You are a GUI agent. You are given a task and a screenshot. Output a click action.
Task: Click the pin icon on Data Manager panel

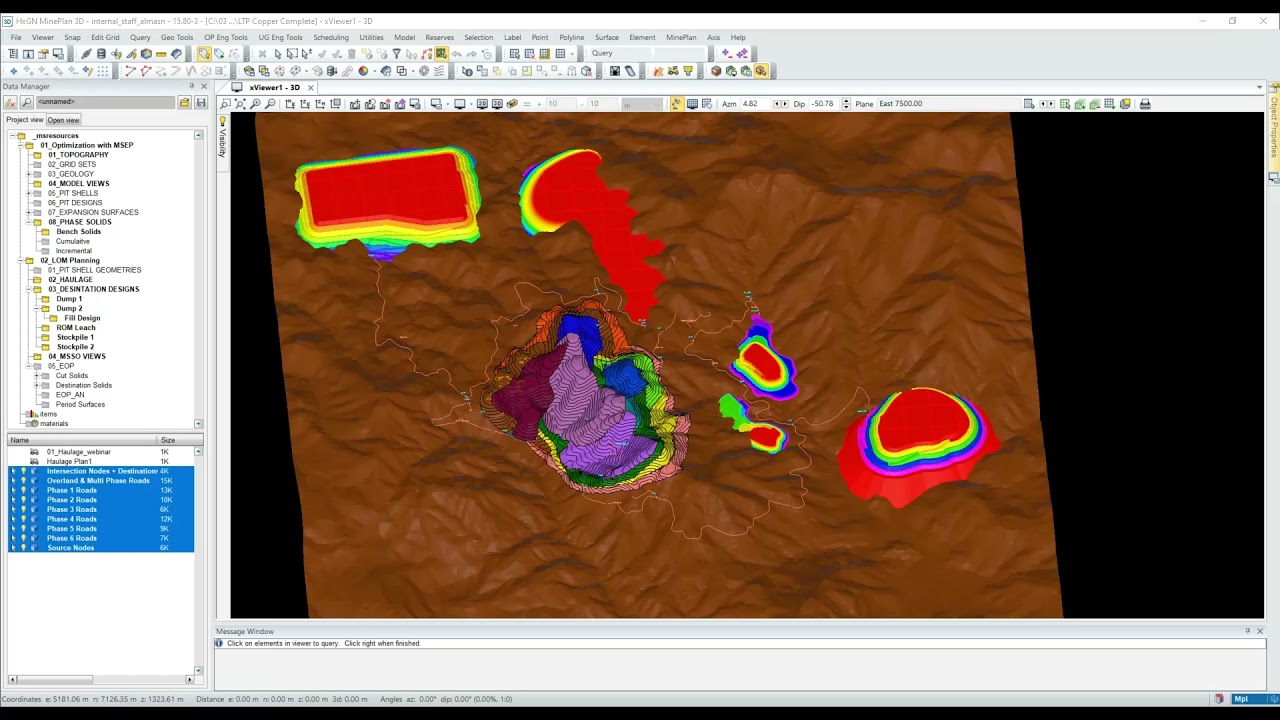click(192, 87)
